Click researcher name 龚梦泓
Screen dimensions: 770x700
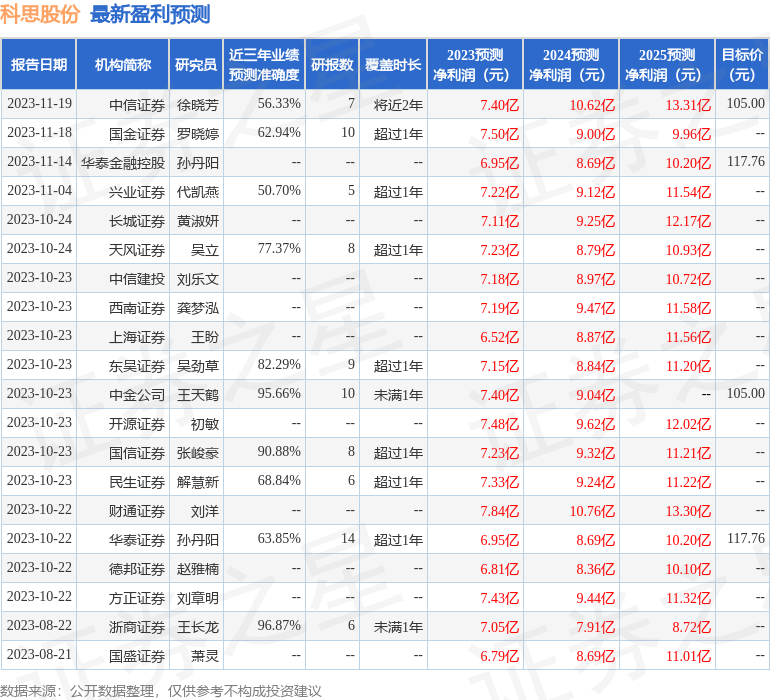point(198,308)
